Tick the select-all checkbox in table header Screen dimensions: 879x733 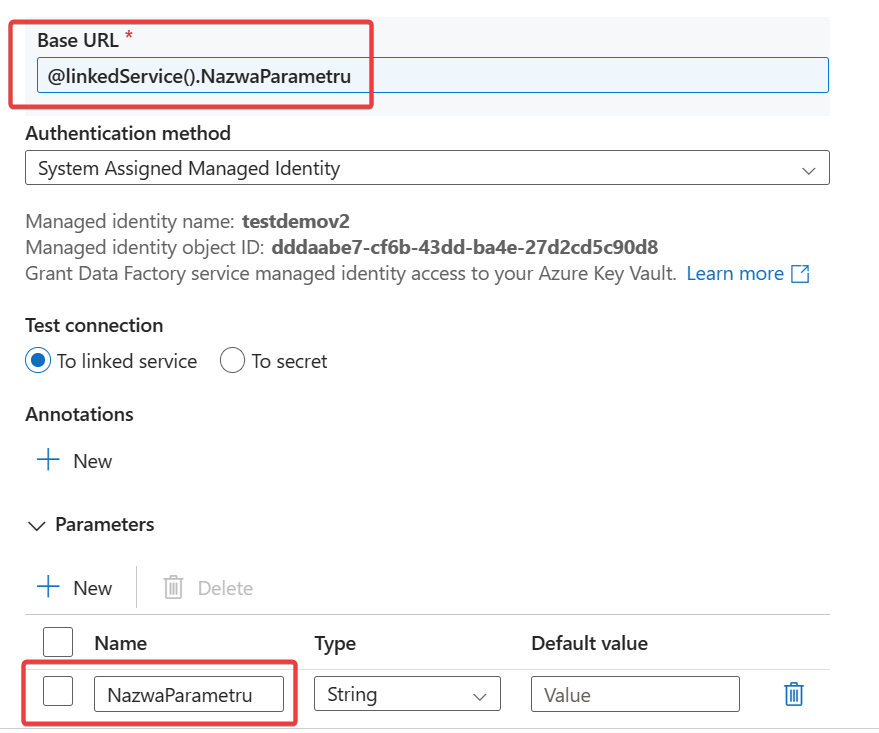pos(58,642)
